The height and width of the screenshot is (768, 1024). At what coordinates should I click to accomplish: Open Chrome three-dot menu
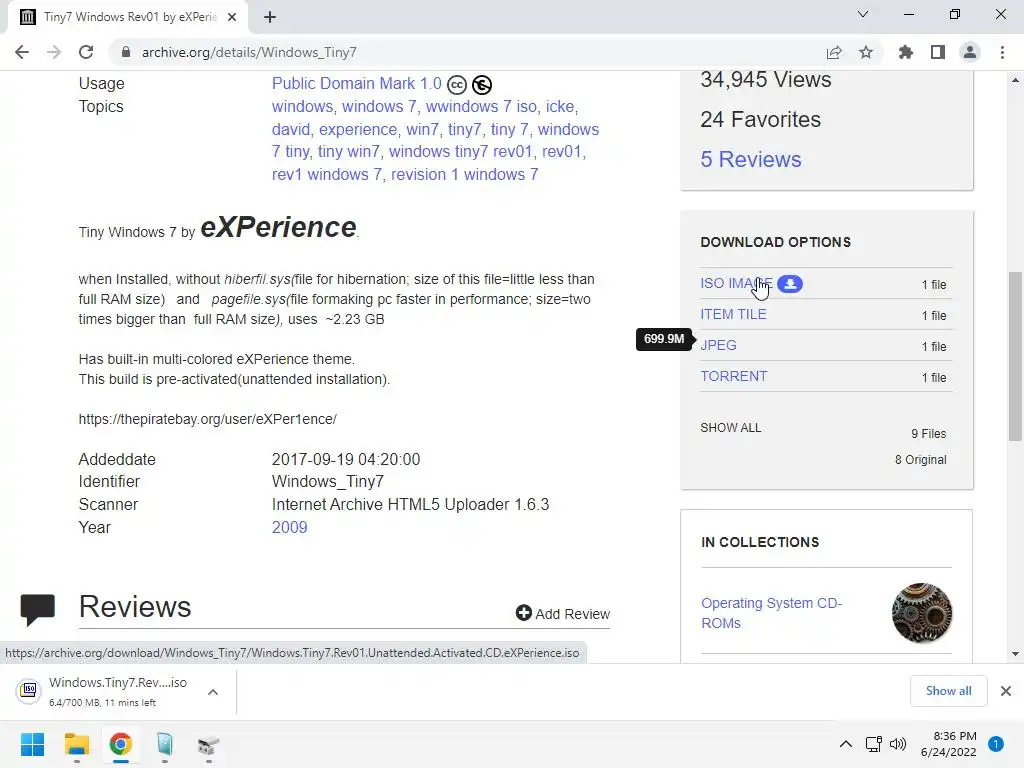(x=1002, y=52)
